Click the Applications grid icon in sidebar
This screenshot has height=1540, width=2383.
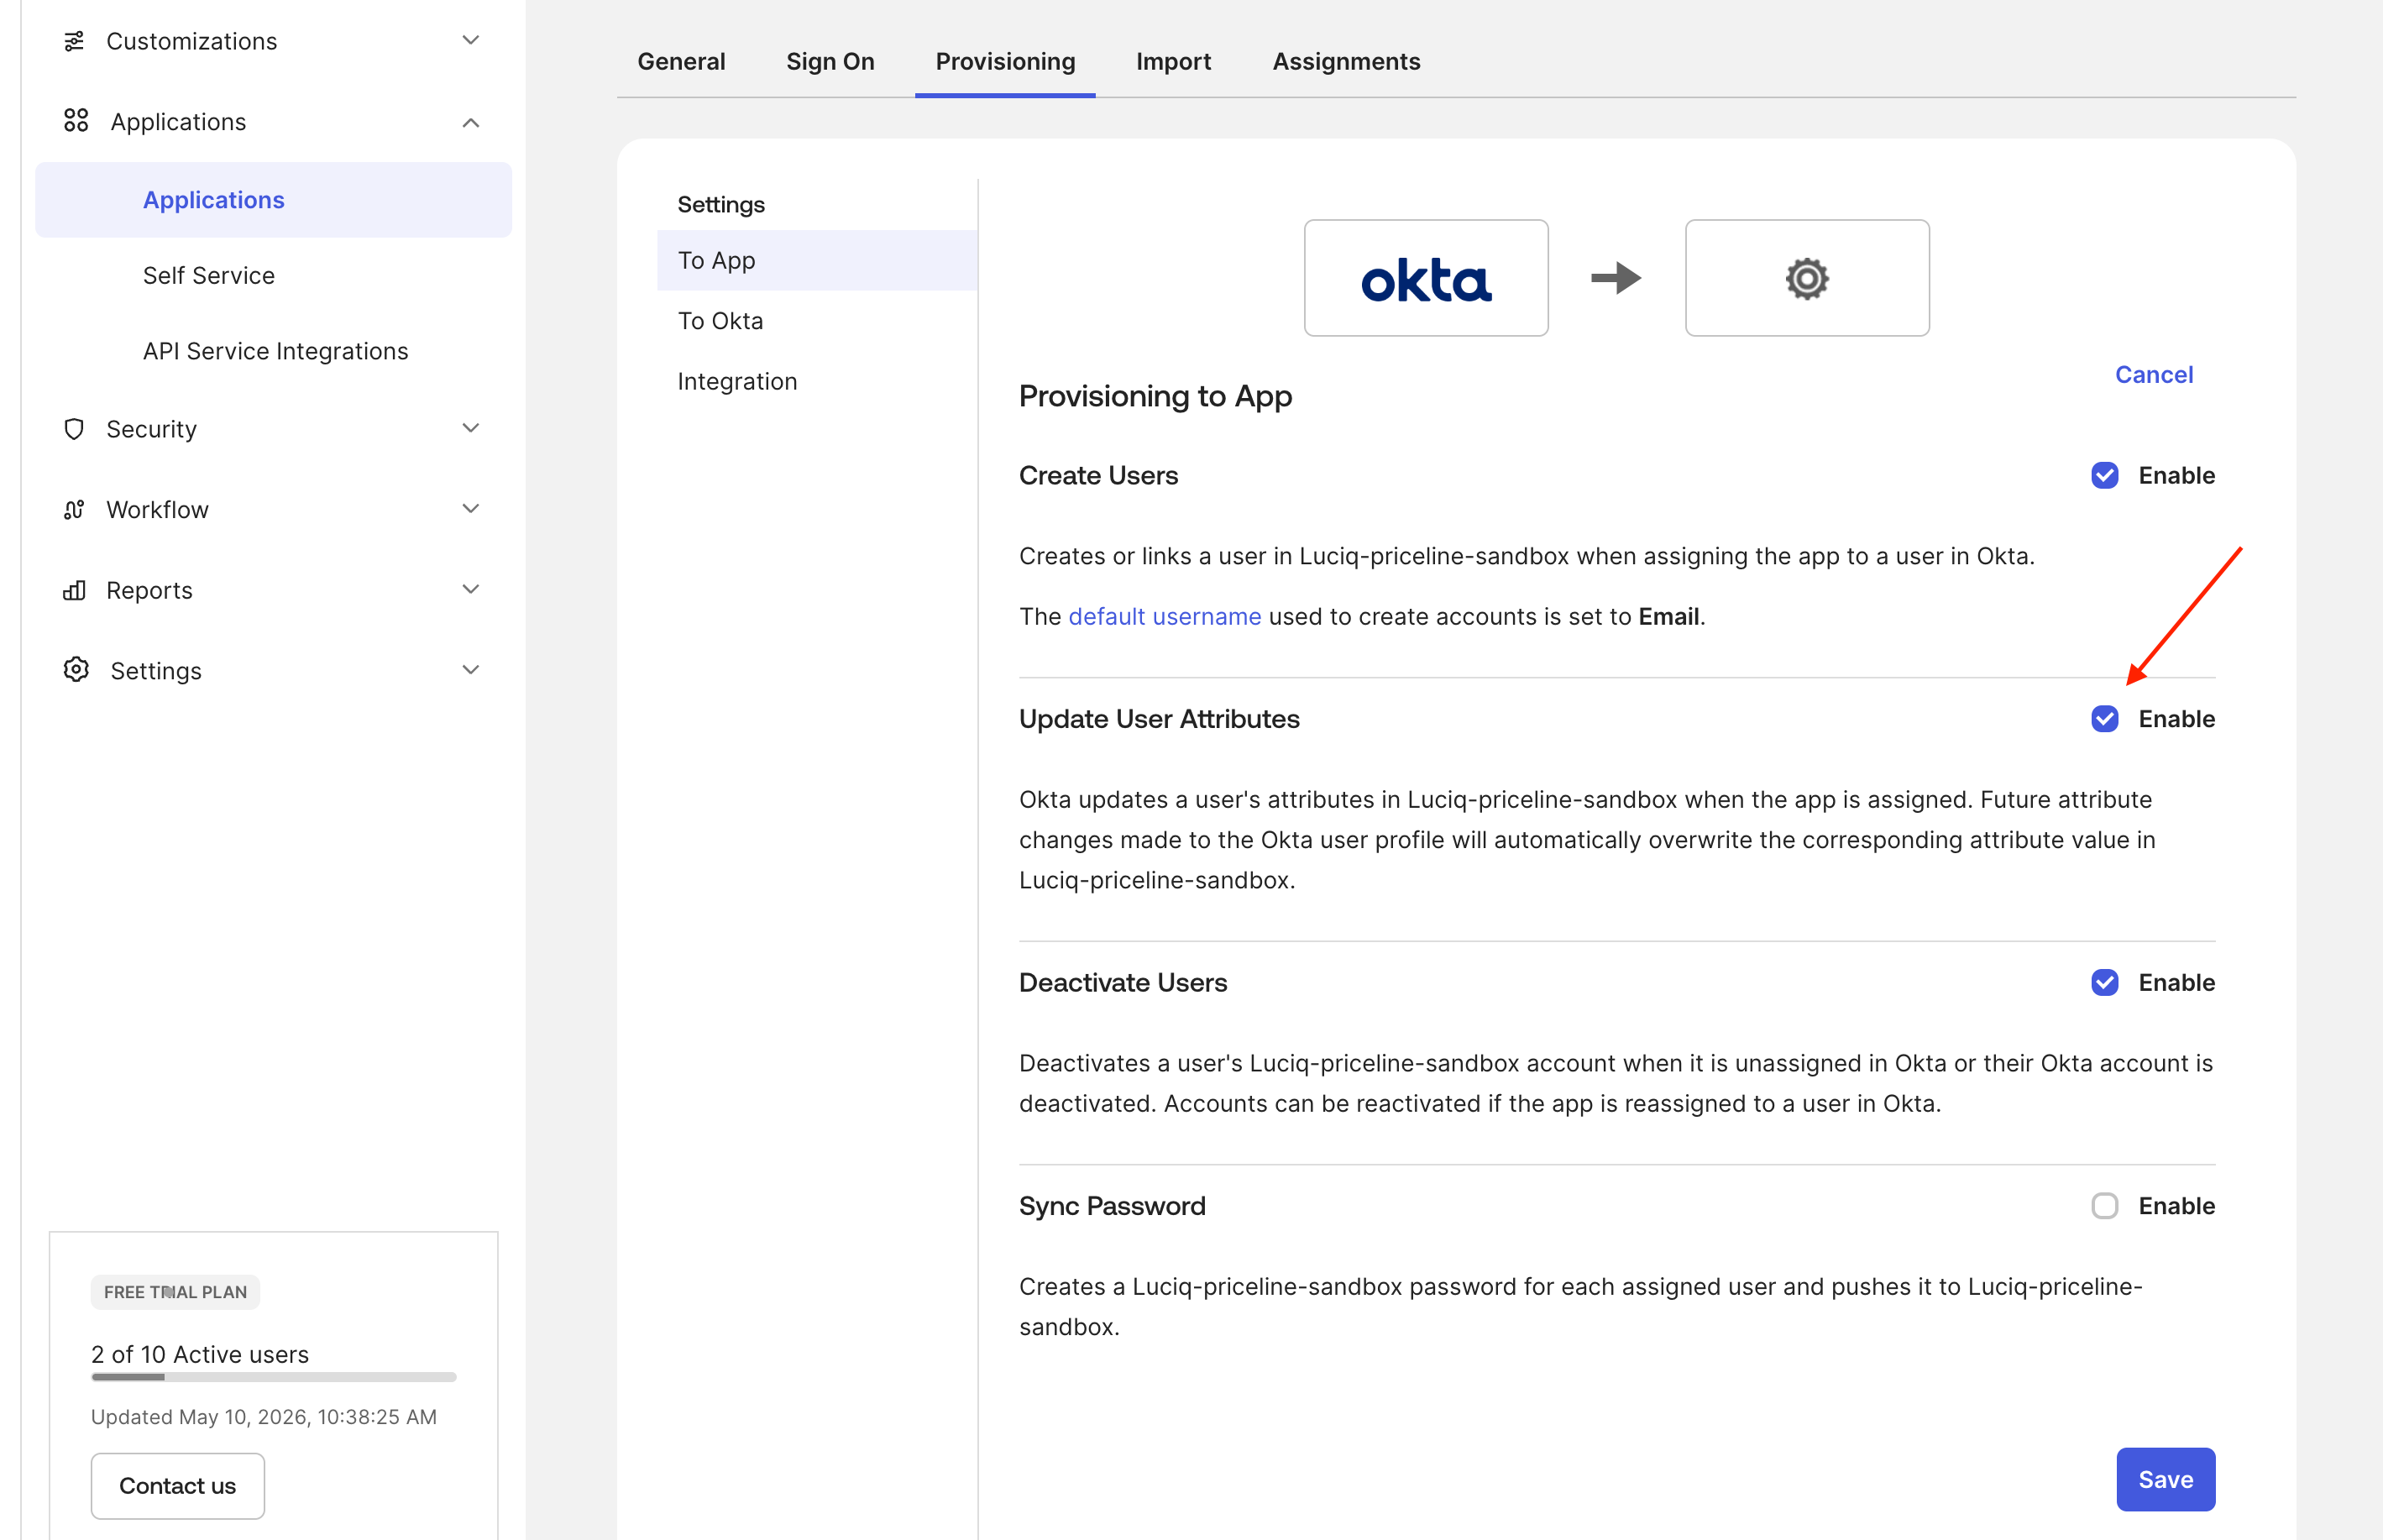(x=76, y=121)
